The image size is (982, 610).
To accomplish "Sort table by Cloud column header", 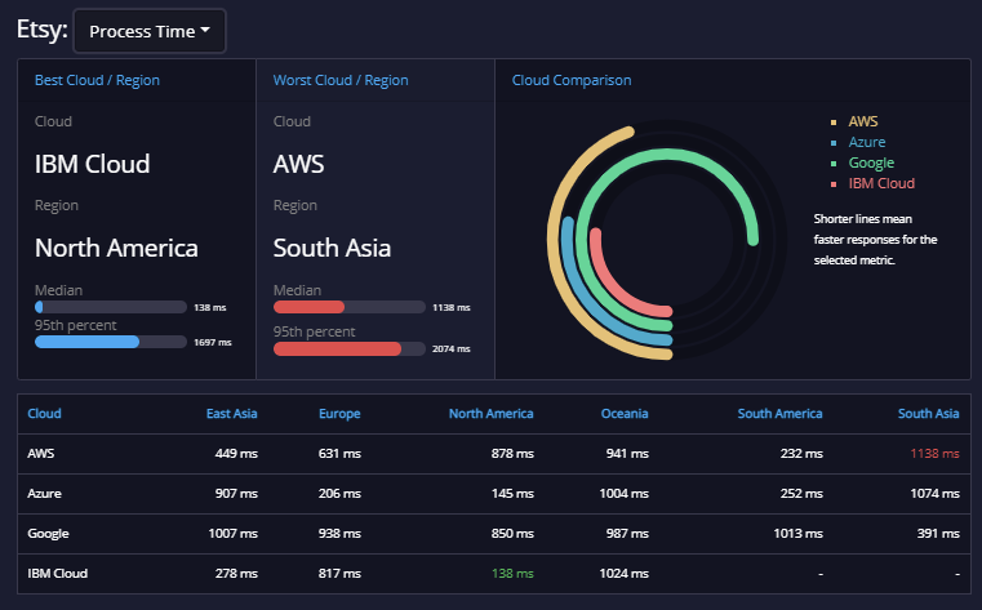I will point(44,413).
